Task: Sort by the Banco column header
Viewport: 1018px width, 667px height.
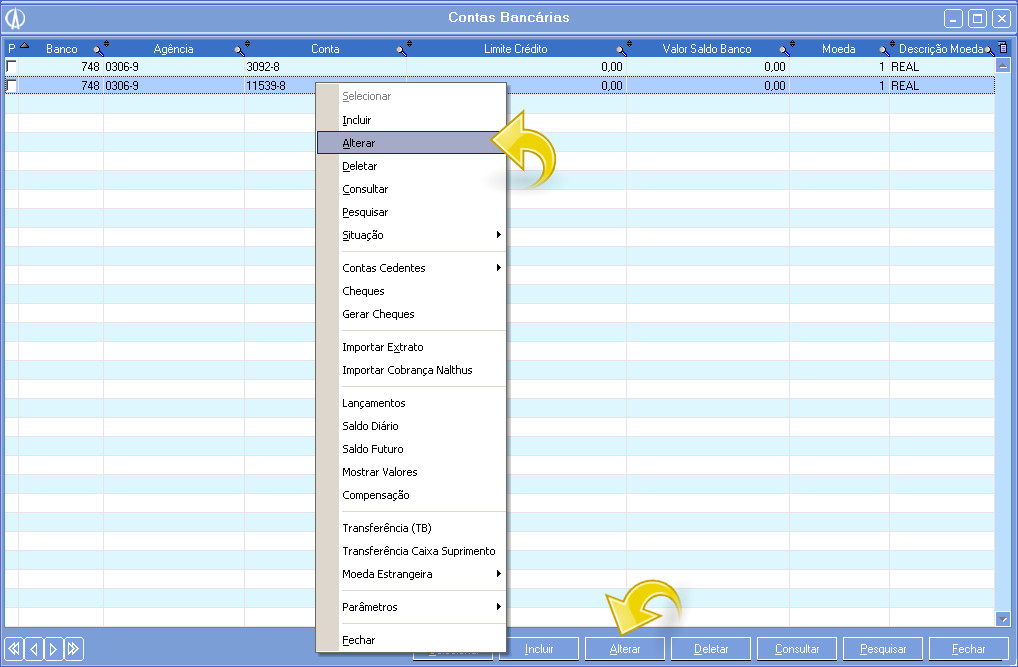Action: click(x=61, y=49)
